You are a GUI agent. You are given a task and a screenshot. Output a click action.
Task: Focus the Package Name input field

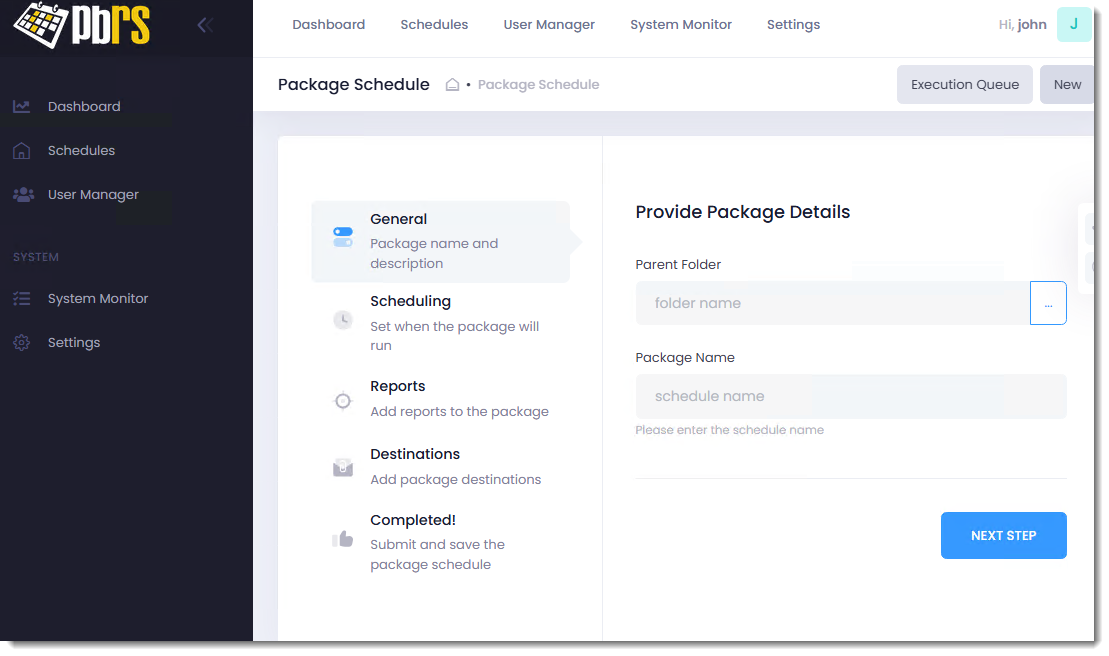tap(850, 397)
